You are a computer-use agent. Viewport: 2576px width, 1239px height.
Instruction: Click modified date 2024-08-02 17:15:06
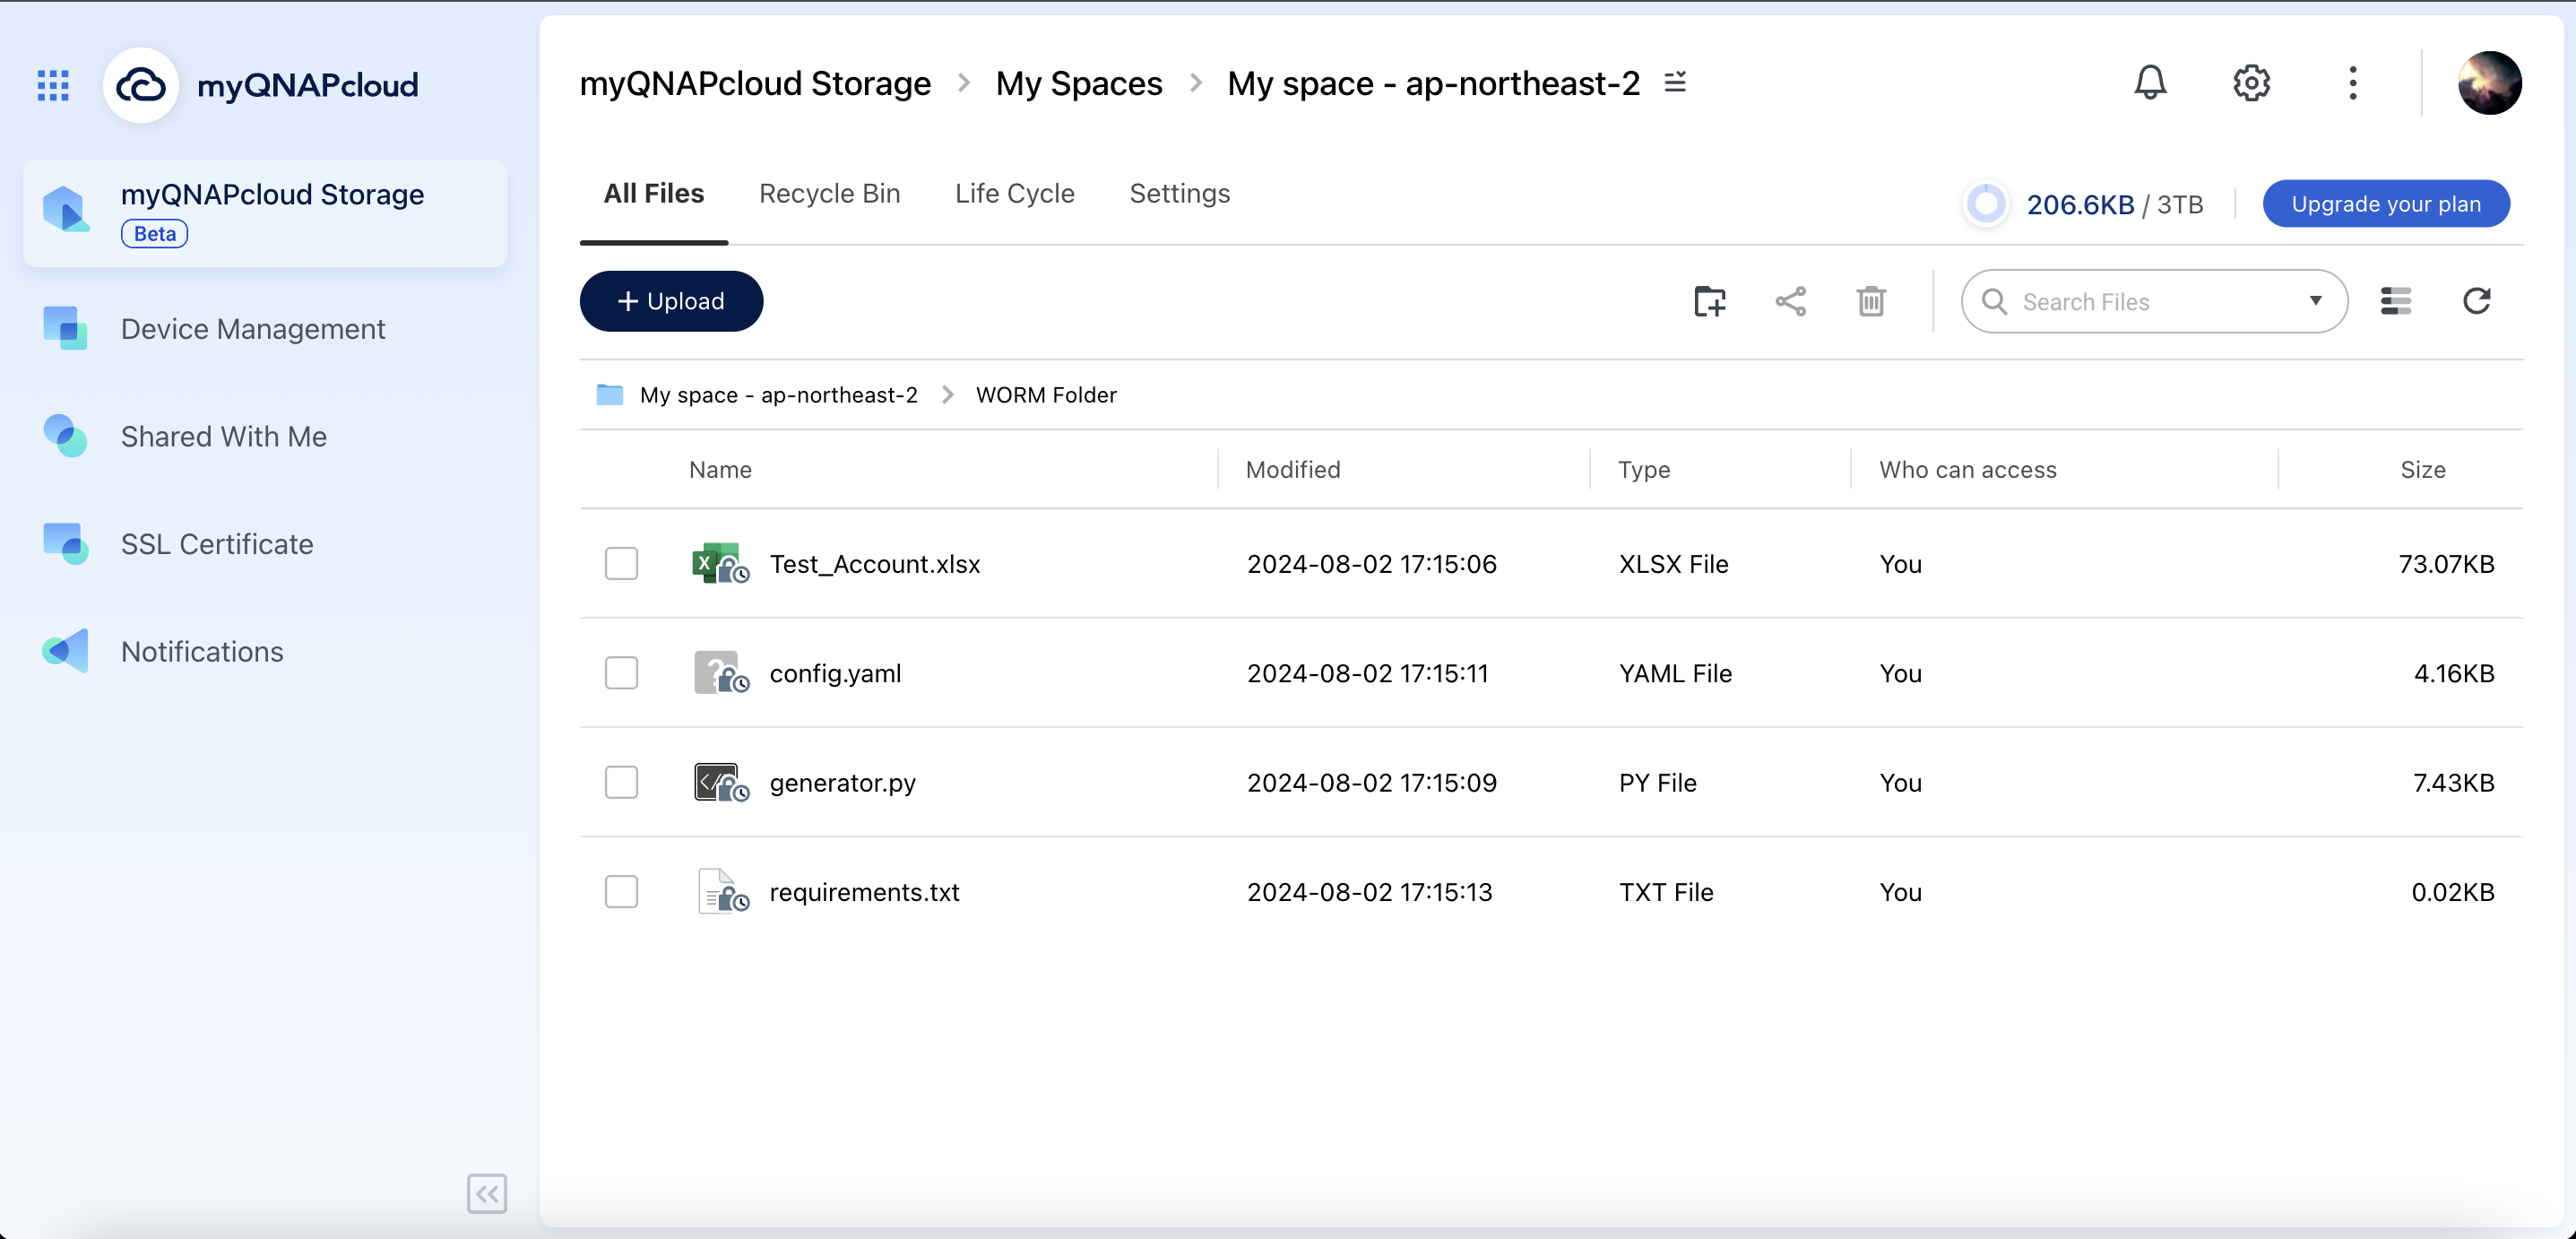(x=1372, y=564)
